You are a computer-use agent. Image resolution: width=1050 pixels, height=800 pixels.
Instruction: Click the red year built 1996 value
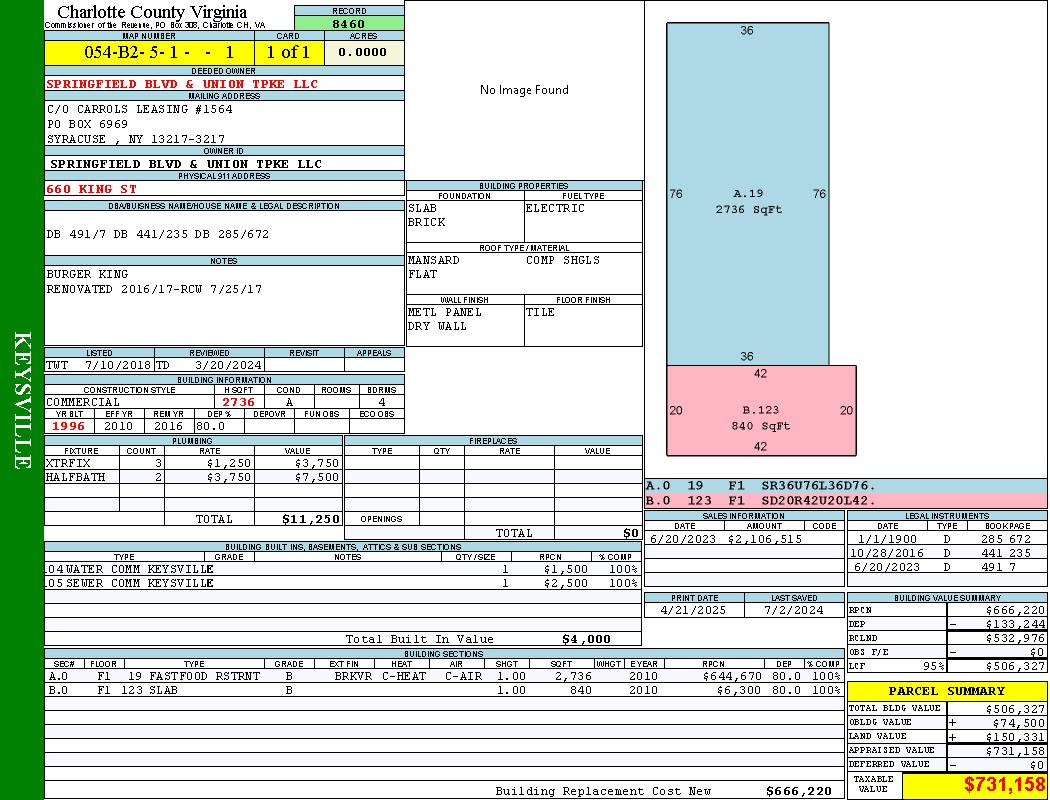click(69, 426)
